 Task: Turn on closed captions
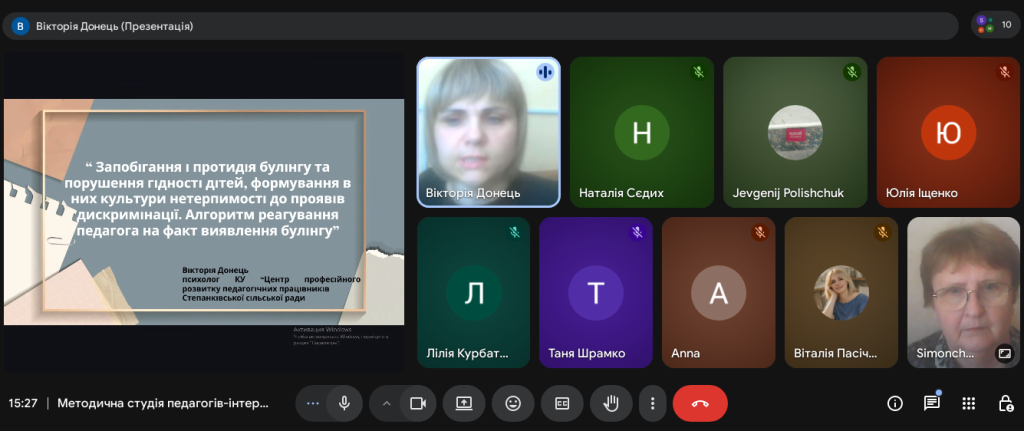pyautogui.click(x=562, y=403)
